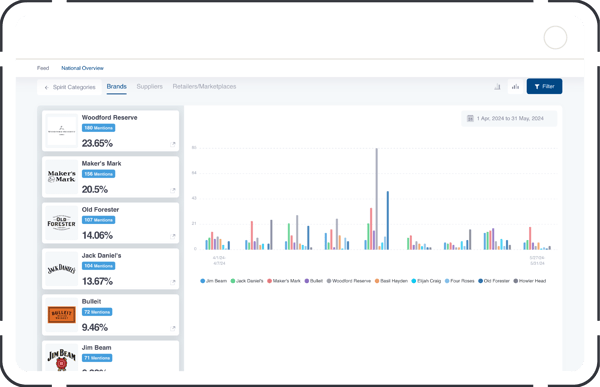Viewport: 600px width, 387px height.
Task: Switch to Retailers/Marketplaces tab
Action: click(x=204, y=87)
